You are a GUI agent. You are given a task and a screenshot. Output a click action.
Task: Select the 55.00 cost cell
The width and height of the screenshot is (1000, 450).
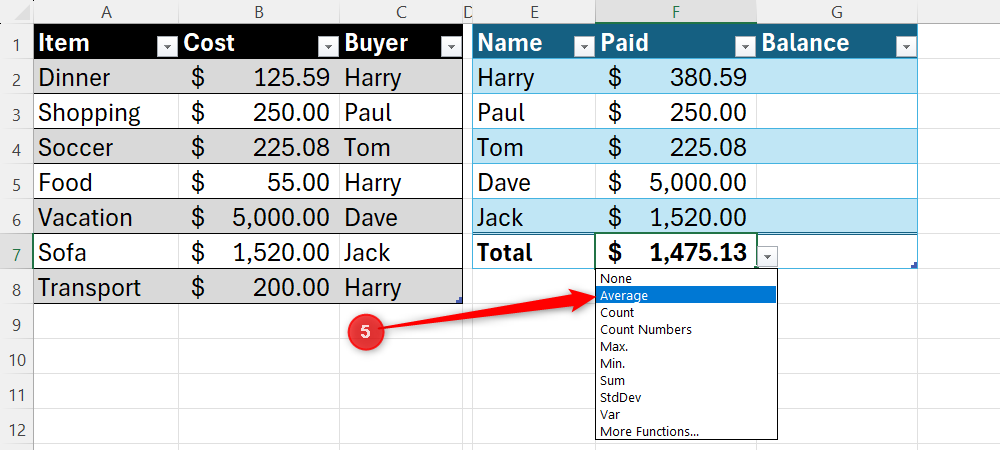tap(259, 182)
